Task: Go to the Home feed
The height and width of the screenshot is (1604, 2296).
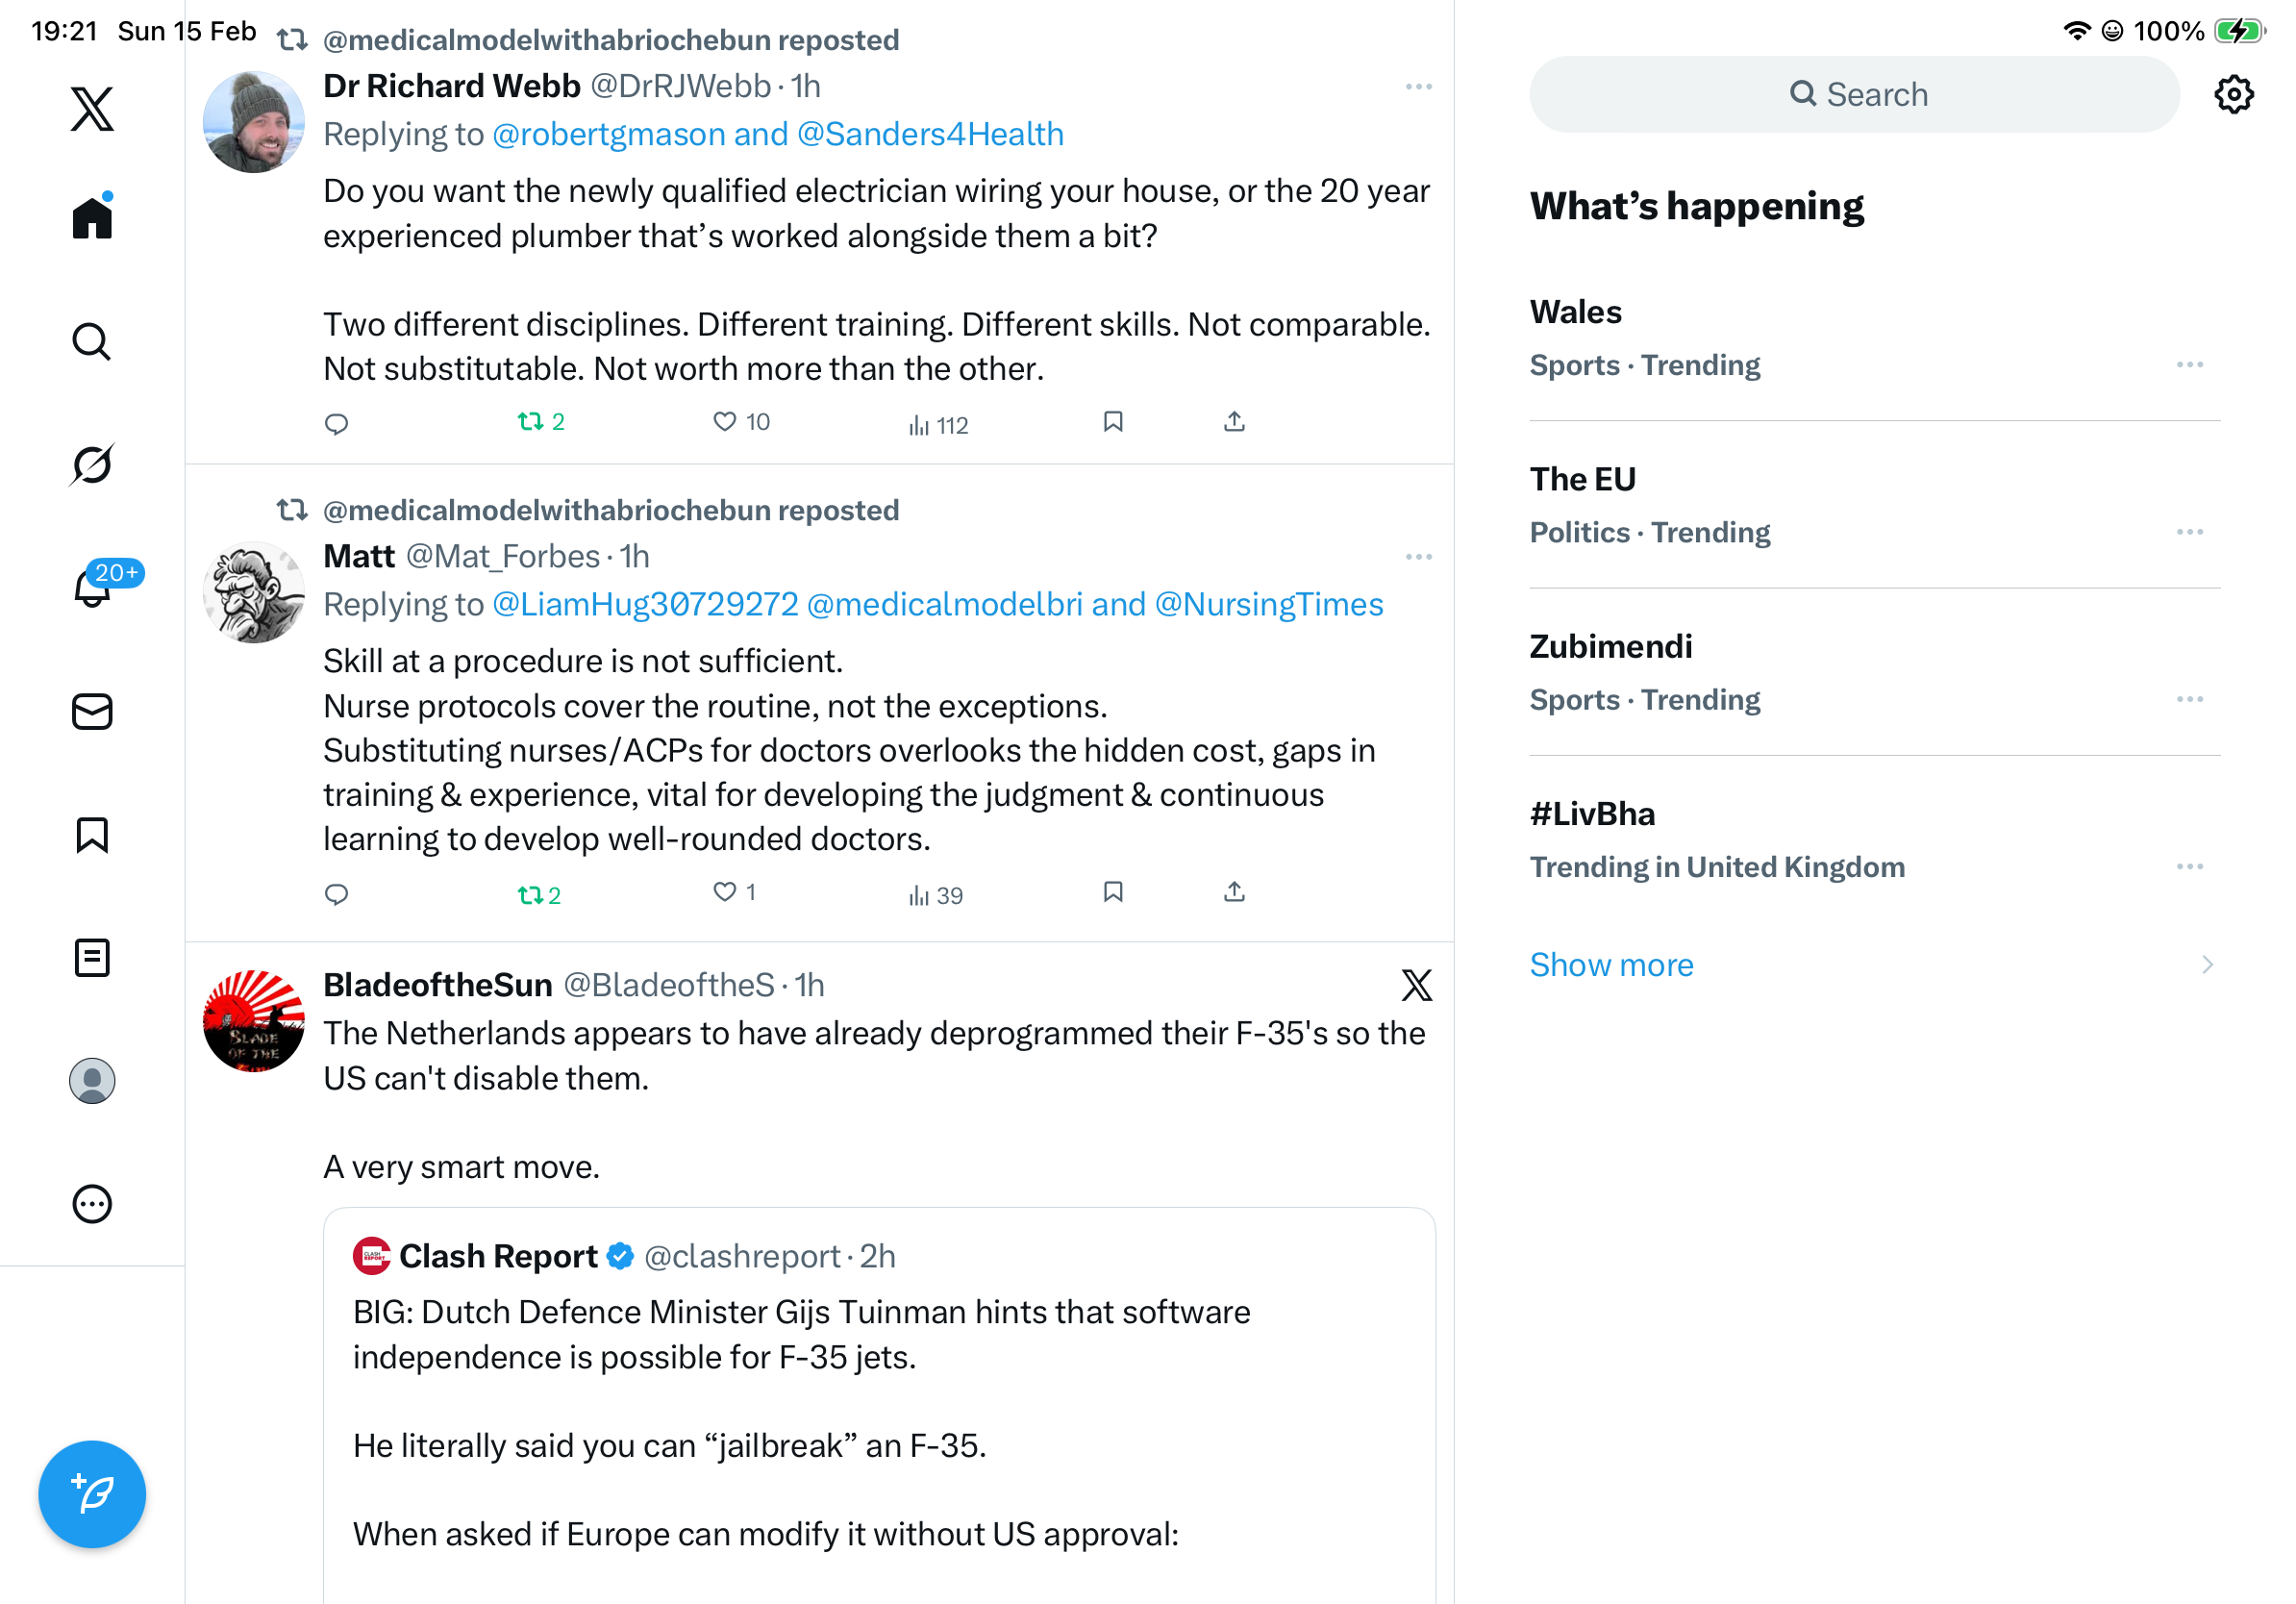Action: coord(92,217)
